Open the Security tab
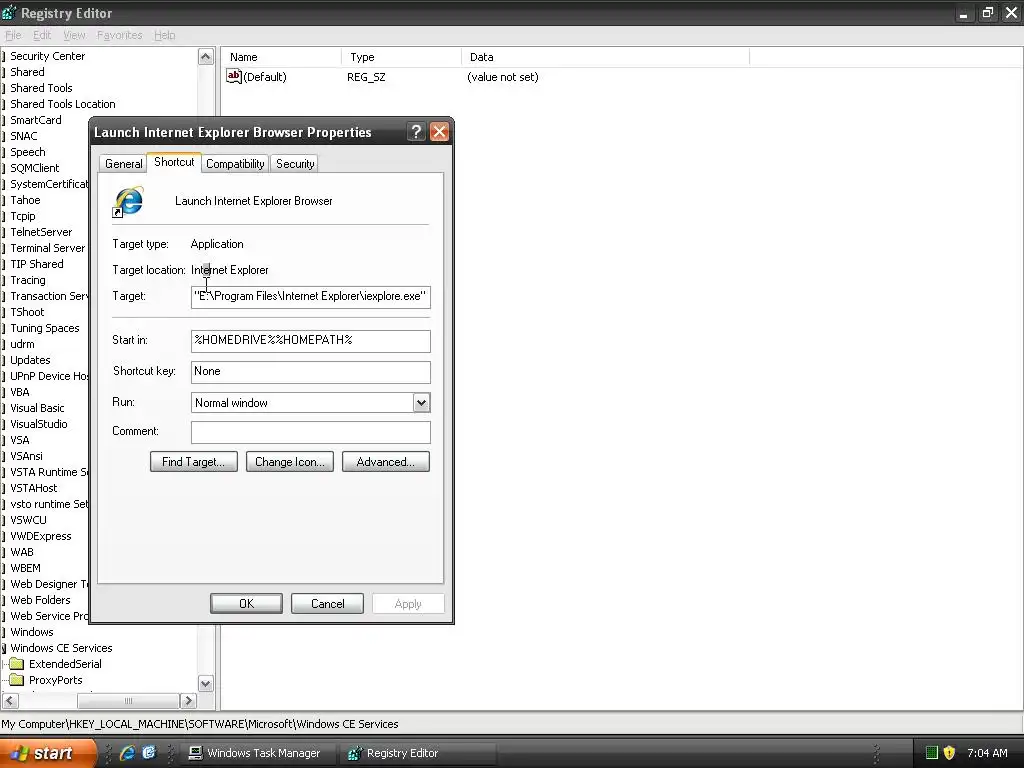 pos(295,164)
